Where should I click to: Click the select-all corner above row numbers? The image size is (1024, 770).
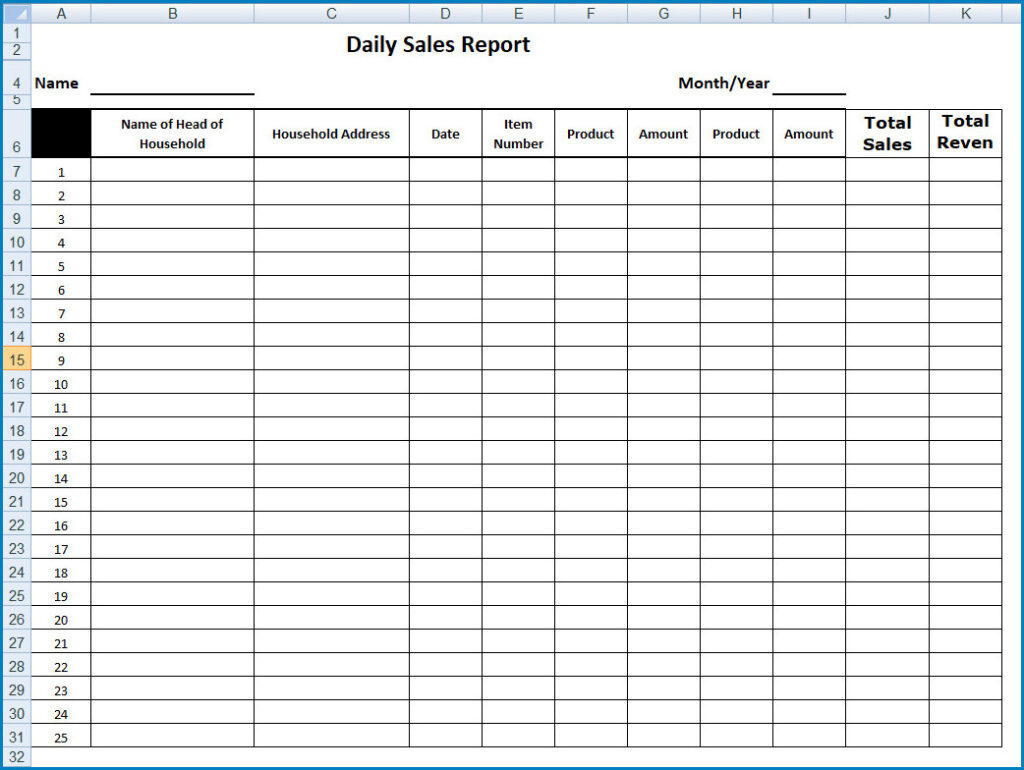15,13
